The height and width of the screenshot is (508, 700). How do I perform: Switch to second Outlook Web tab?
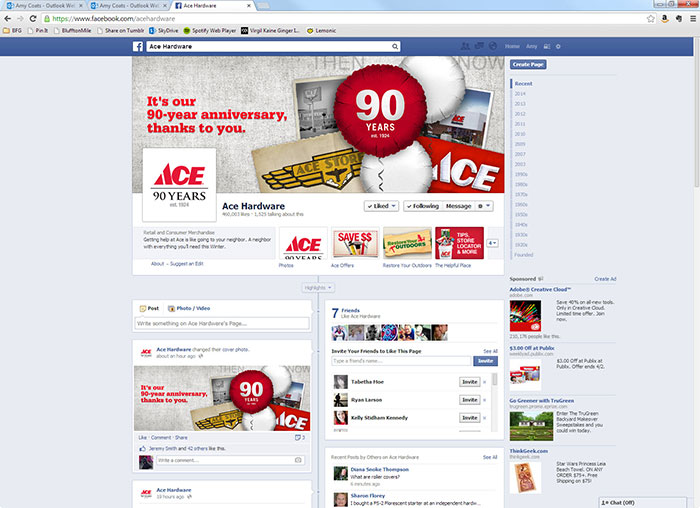[x=128, y=6]
